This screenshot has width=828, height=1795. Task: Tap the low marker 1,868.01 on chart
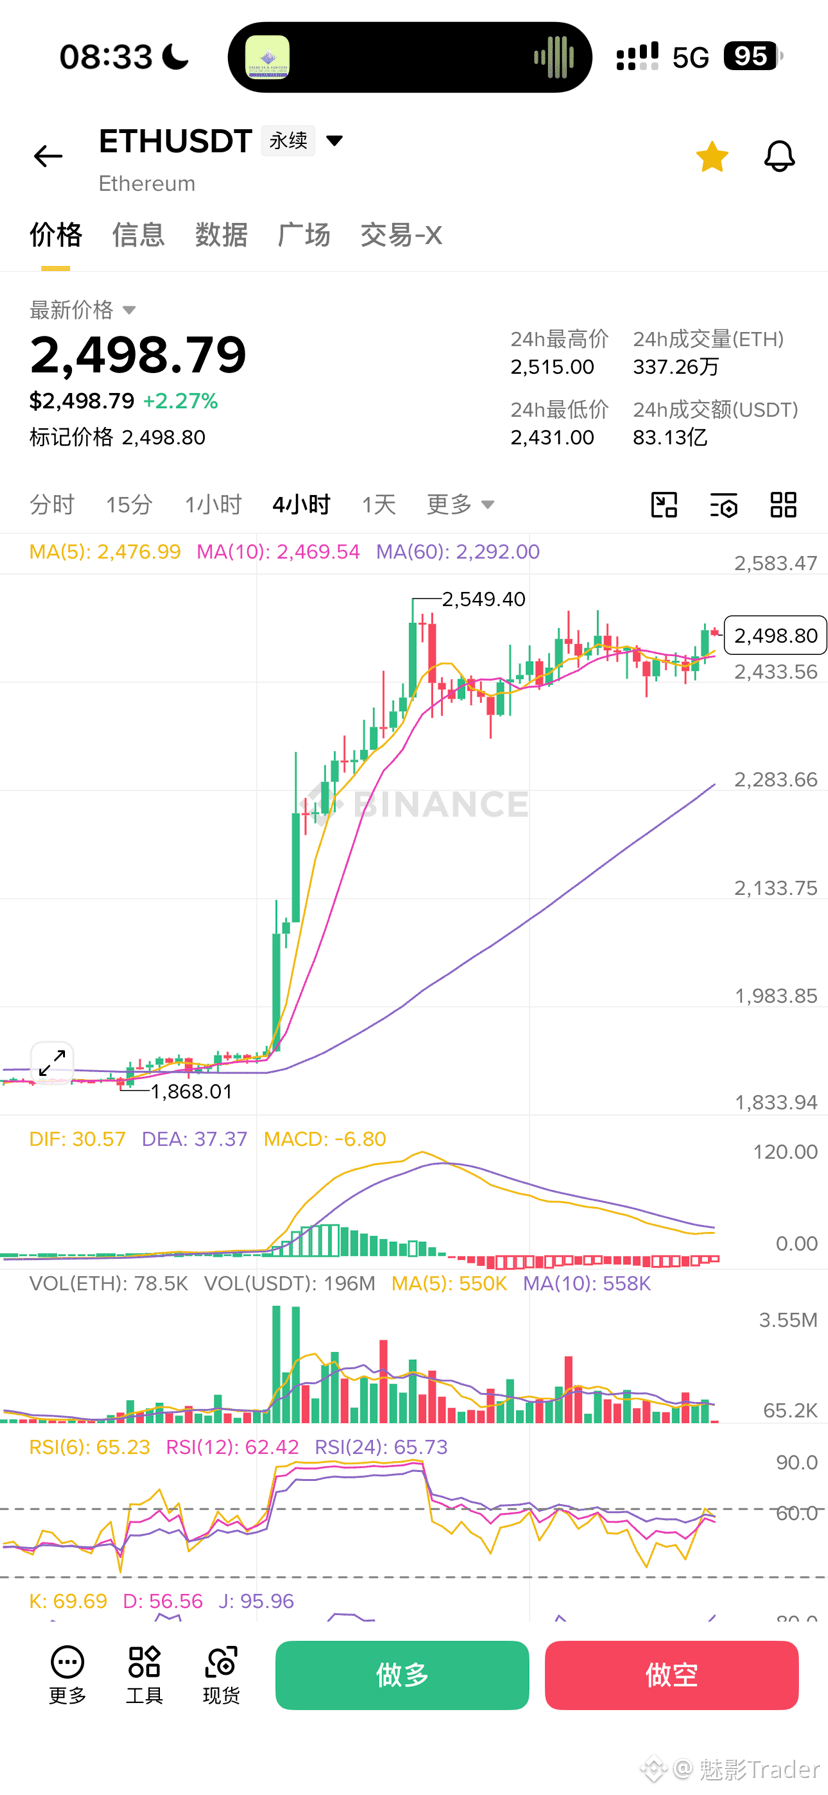click(x=191, y=1091)
